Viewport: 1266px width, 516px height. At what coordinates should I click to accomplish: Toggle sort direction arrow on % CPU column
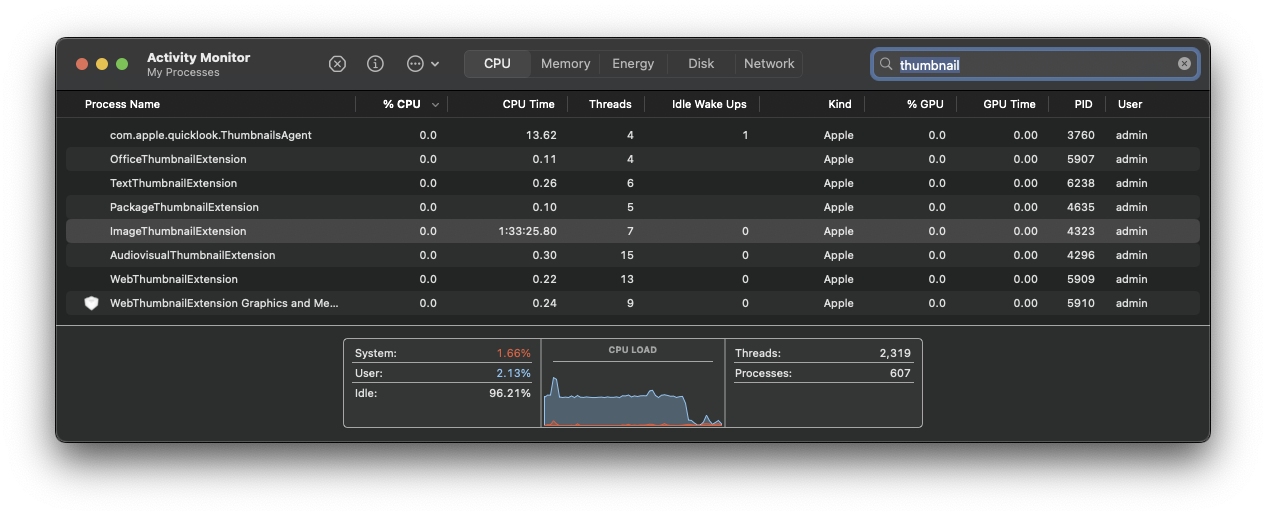pos(435,105)
